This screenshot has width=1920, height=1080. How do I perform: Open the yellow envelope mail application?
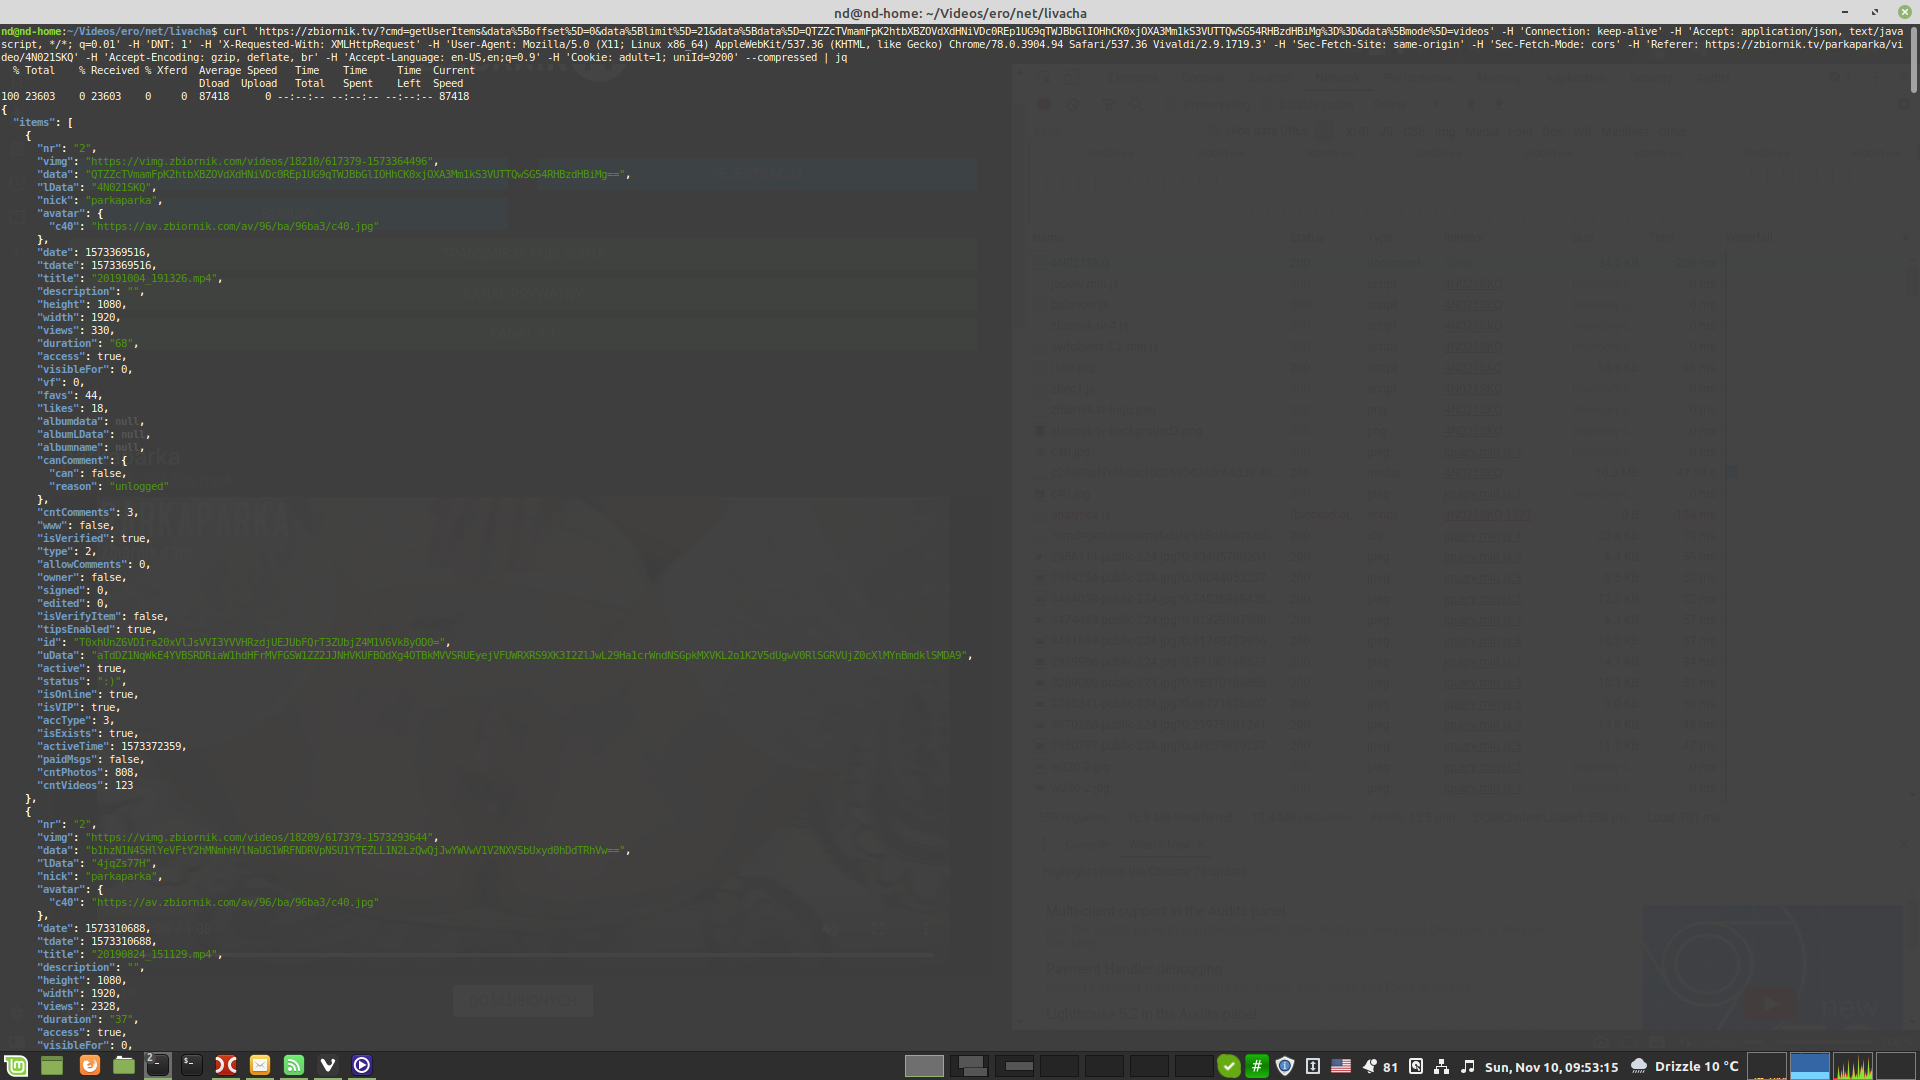click(x=260, y=1066)
